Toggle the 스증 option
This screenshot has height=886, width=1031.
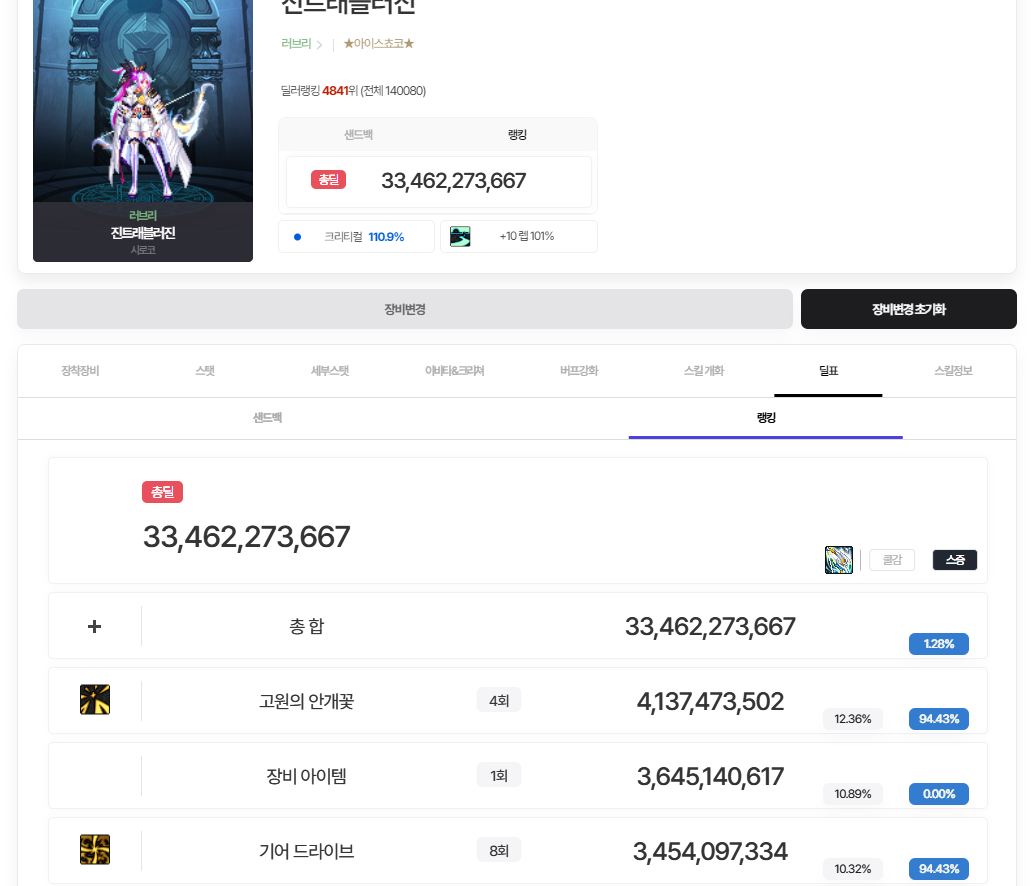click(x=954, y=560)
